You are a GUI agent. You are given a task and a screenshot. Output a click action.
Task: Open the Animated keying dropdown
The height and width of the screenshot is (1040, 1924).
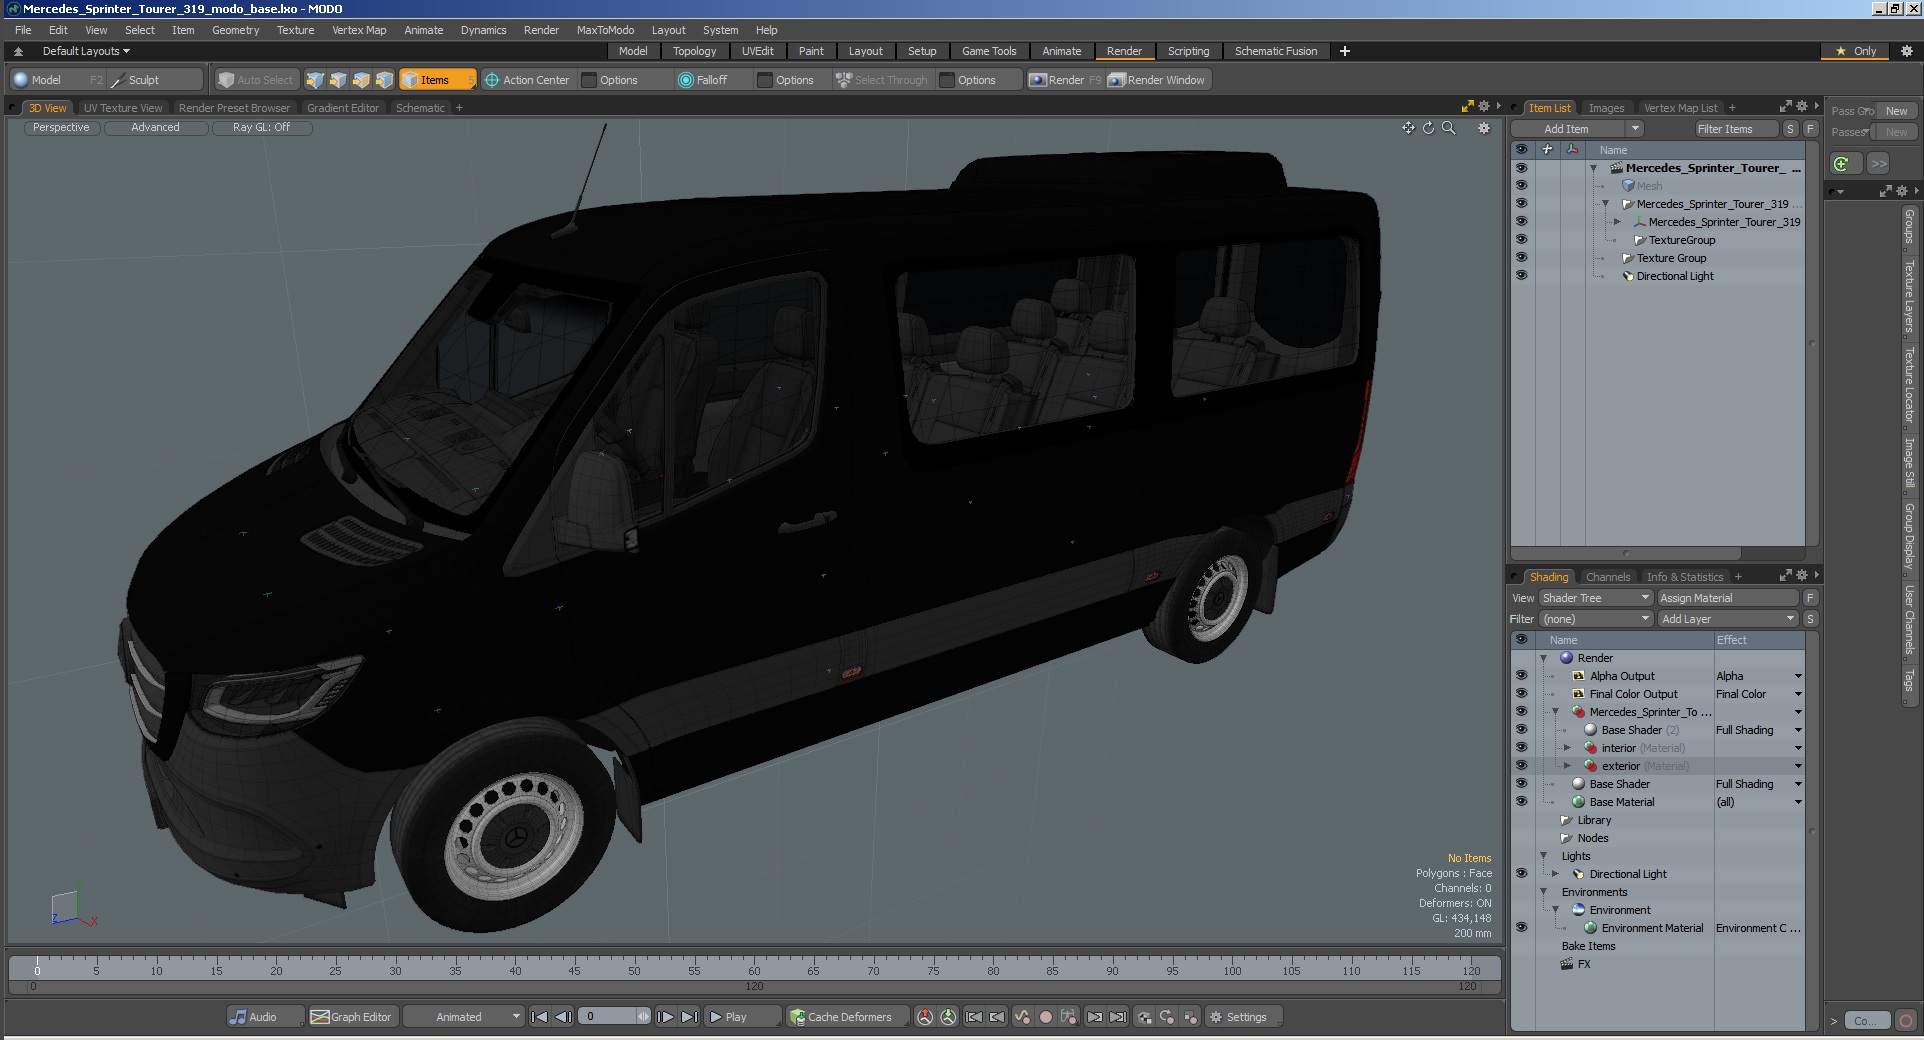point(463,1017)
